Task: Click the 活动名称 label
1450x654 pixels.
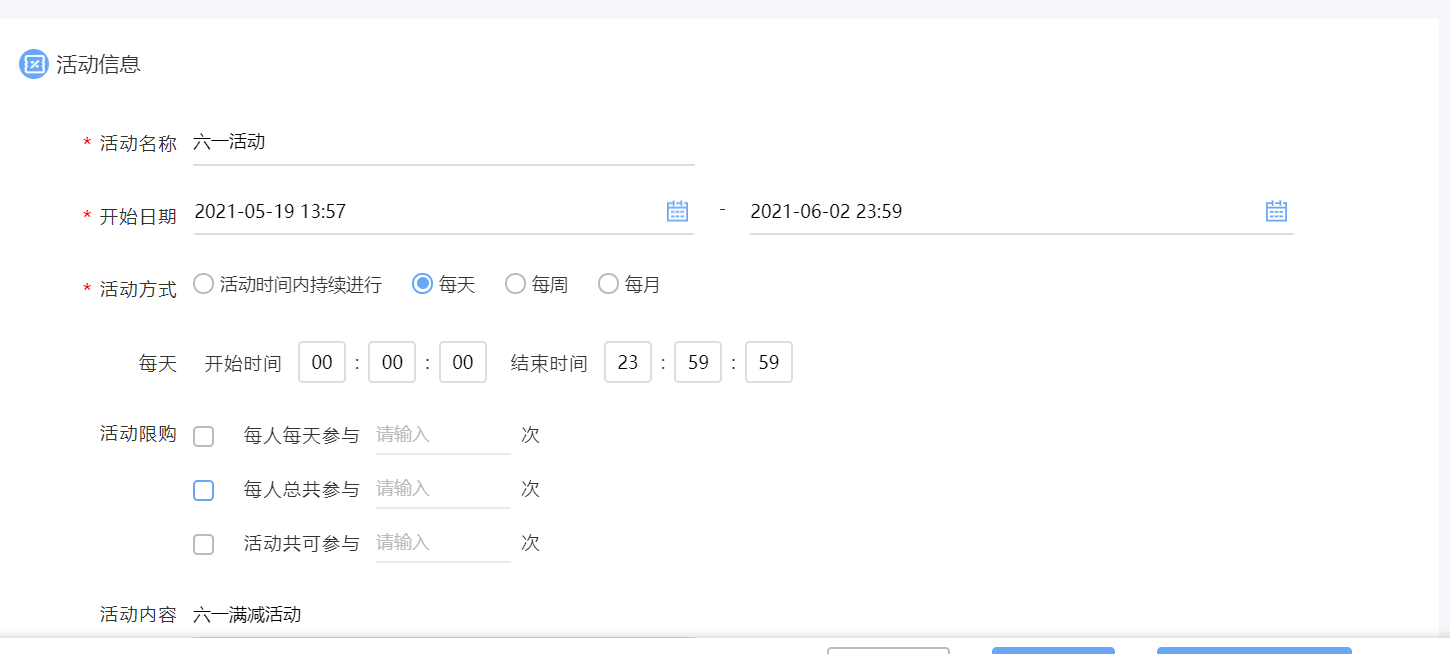Action: coord(138,144)
